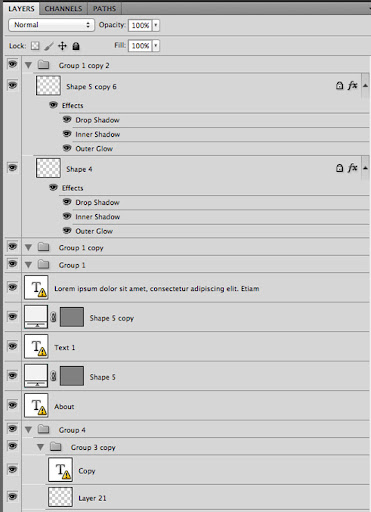The image size is (371, 512).
Task: Click the mask link icon on Shape 5 copy
Action: (x=53, y=317)
